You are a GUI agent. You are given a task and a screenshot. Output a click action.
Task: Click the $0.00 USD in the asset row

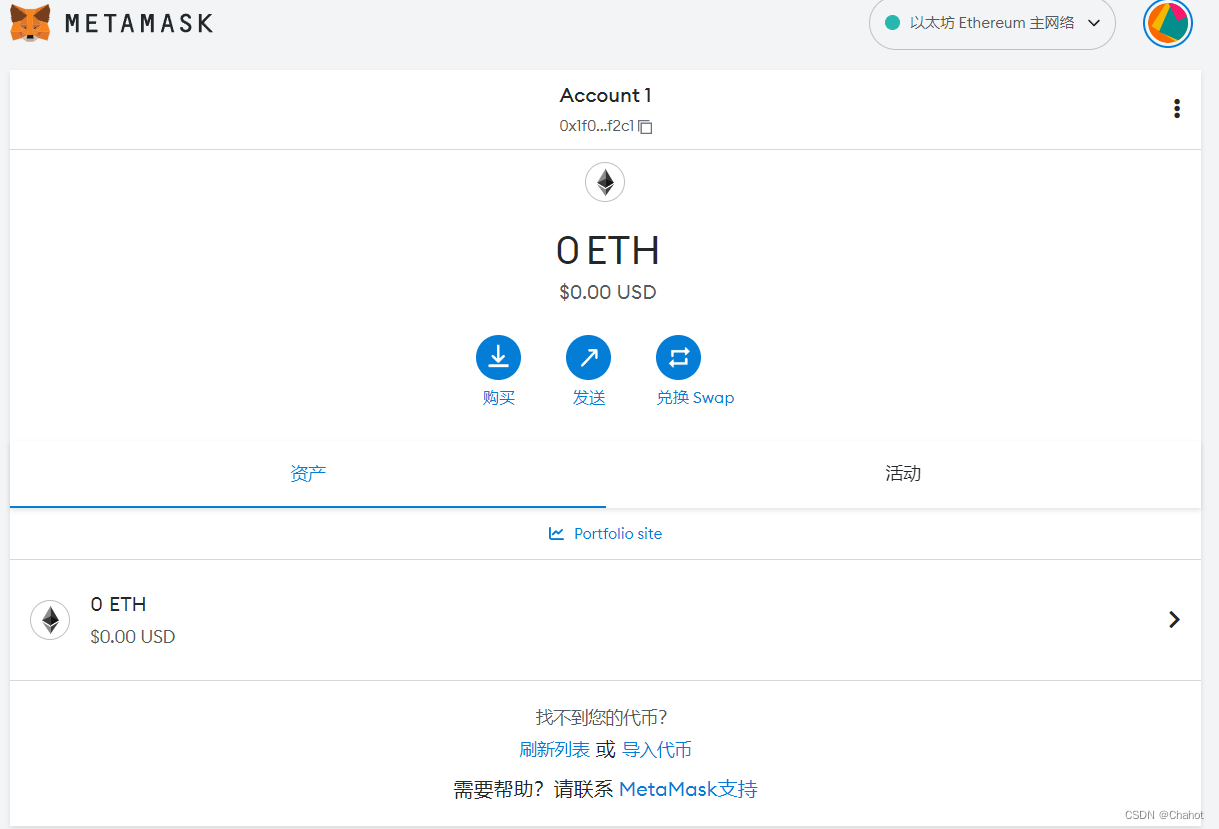(x=132, y=637)
